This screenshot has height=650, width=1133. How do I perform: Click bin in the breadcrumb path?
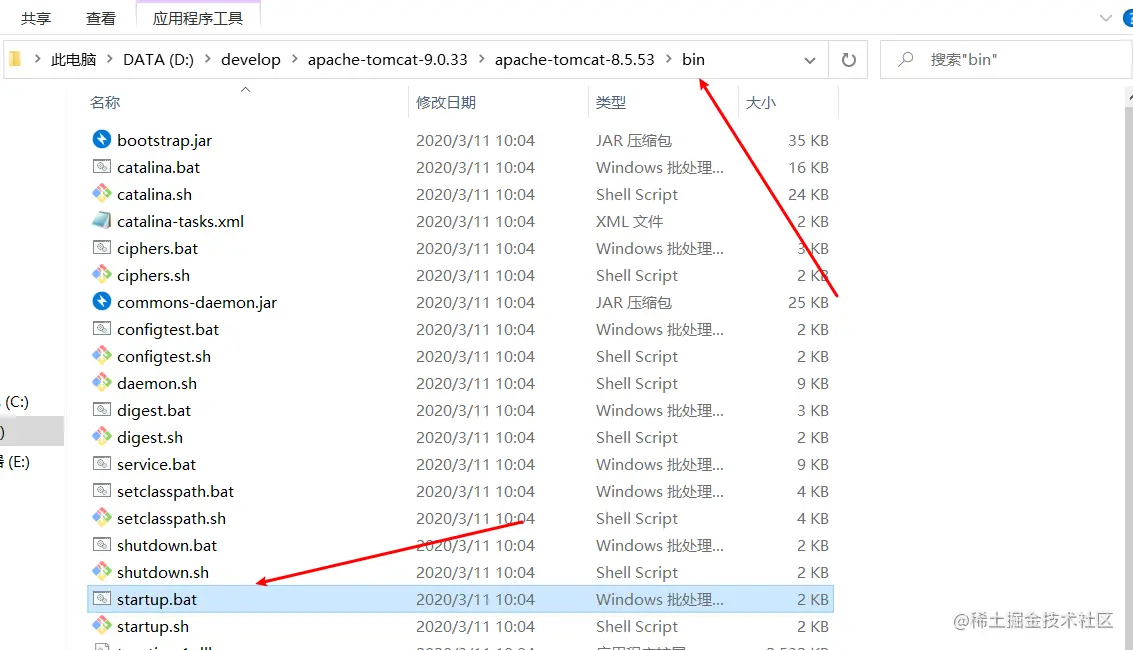(x=693, y=60)
